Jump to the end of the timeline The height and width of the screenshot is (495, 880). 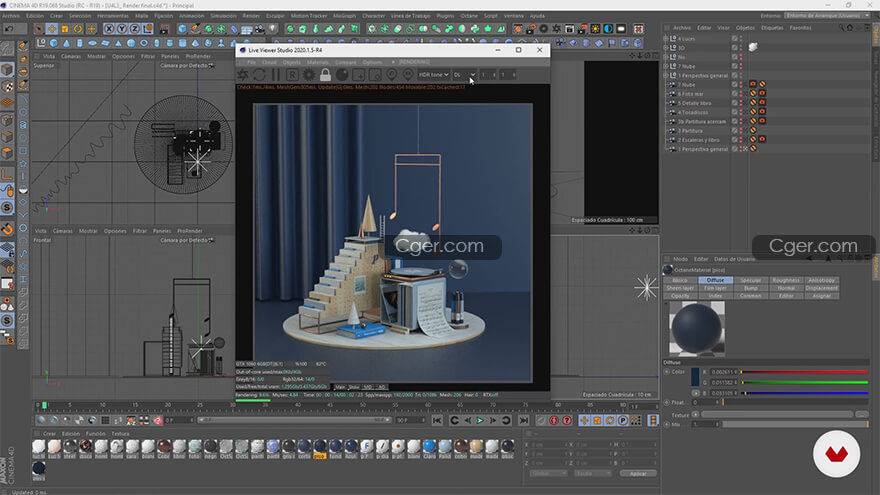pos(524,420)
